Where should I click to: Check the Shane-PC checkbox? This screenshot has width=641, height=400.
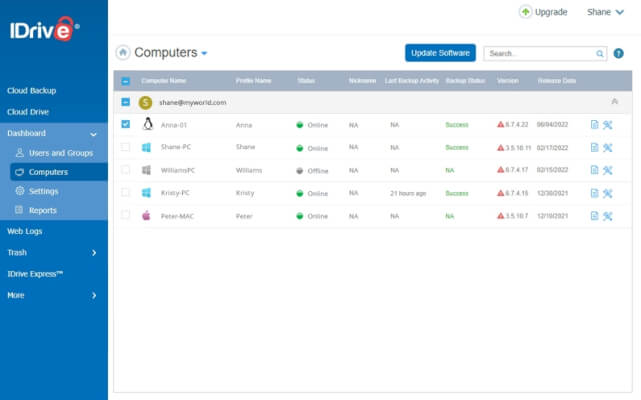point(126,147)
